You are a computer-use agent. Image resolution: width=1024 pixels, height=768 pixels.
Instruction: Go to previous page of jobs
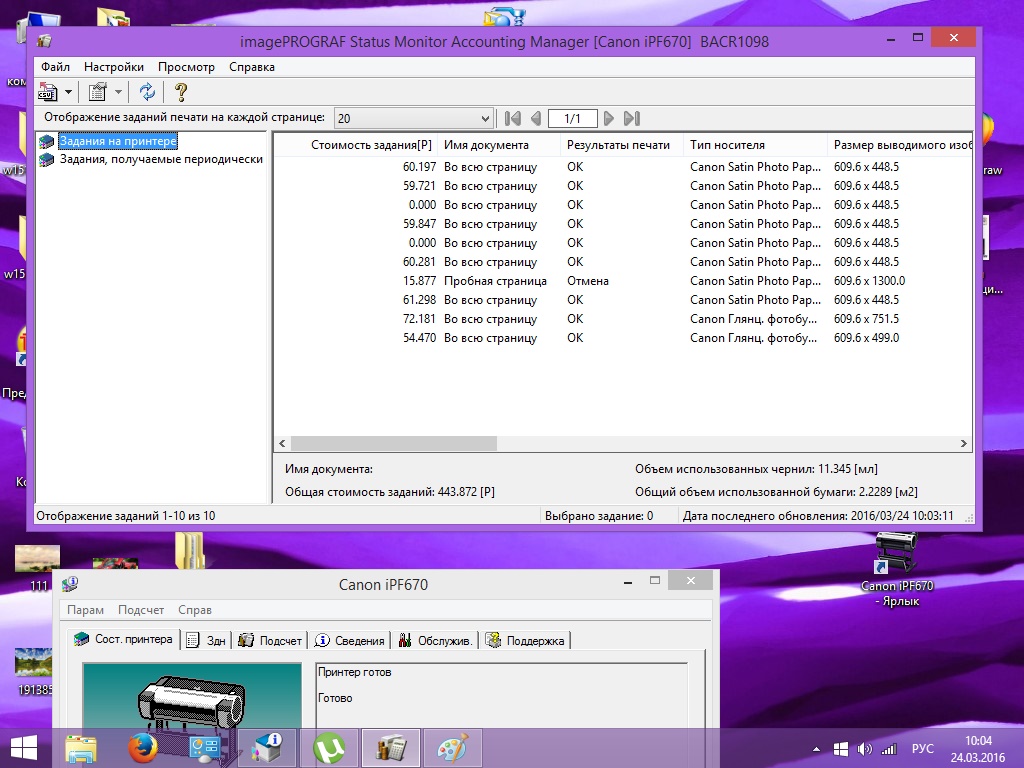[536, 118]
